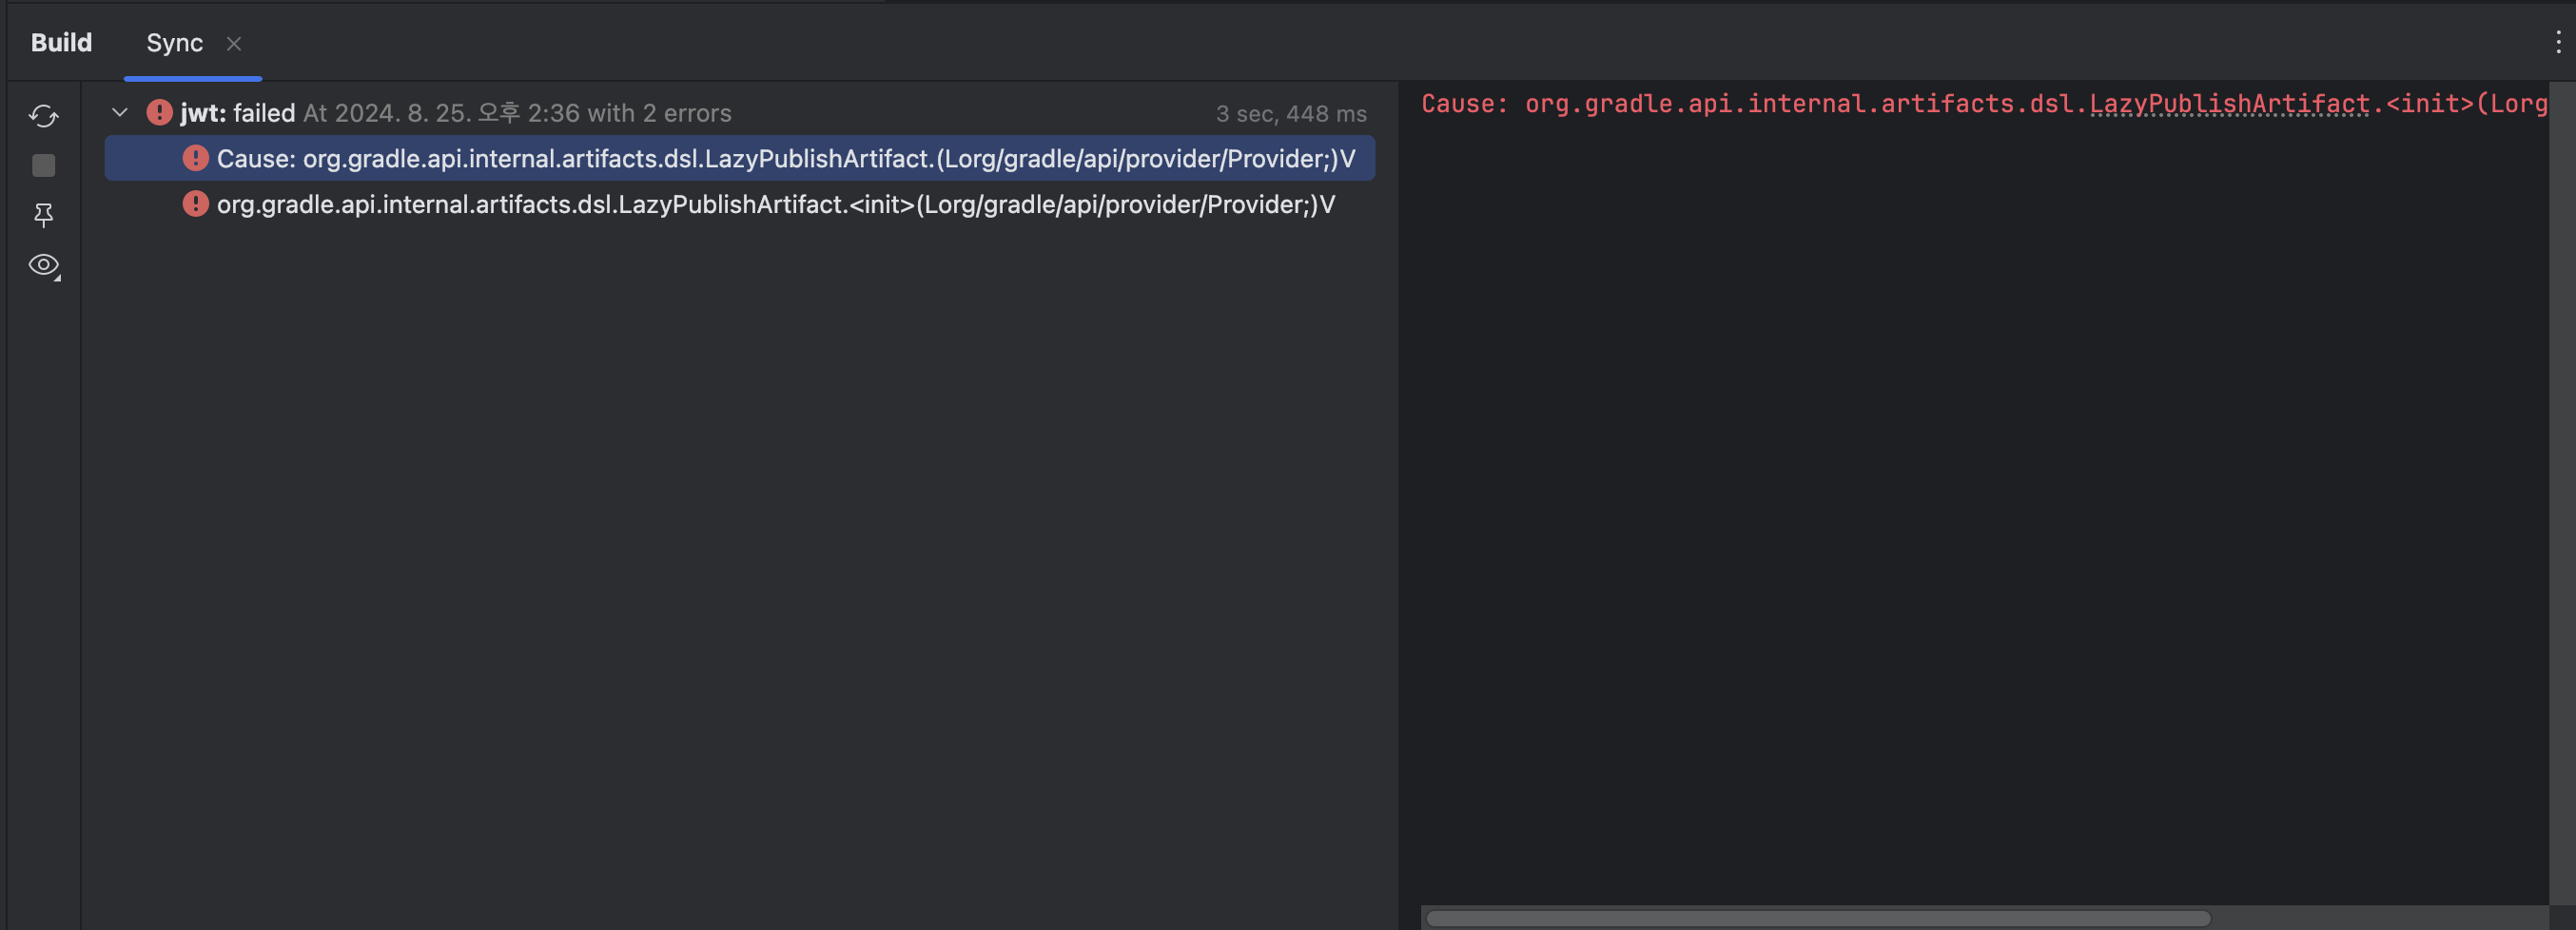Viewport: 2576px width, 930px height.
Task: Collapse the 'jwt: failed' tree node
Action: click(x=120, y=112)
